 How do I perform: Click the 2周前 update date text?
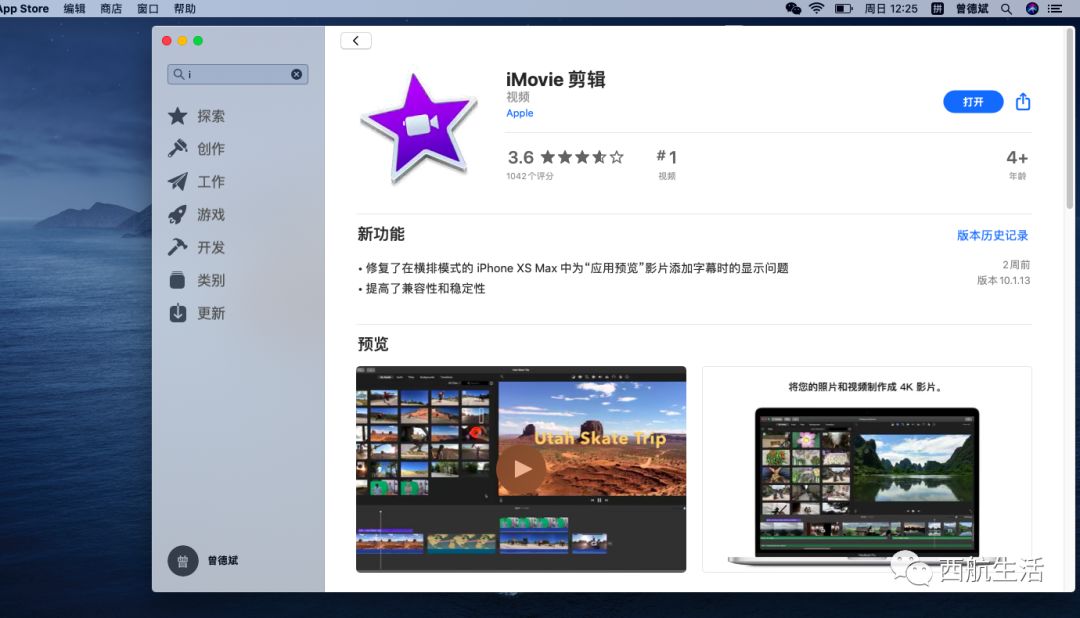coord(1016,265)
